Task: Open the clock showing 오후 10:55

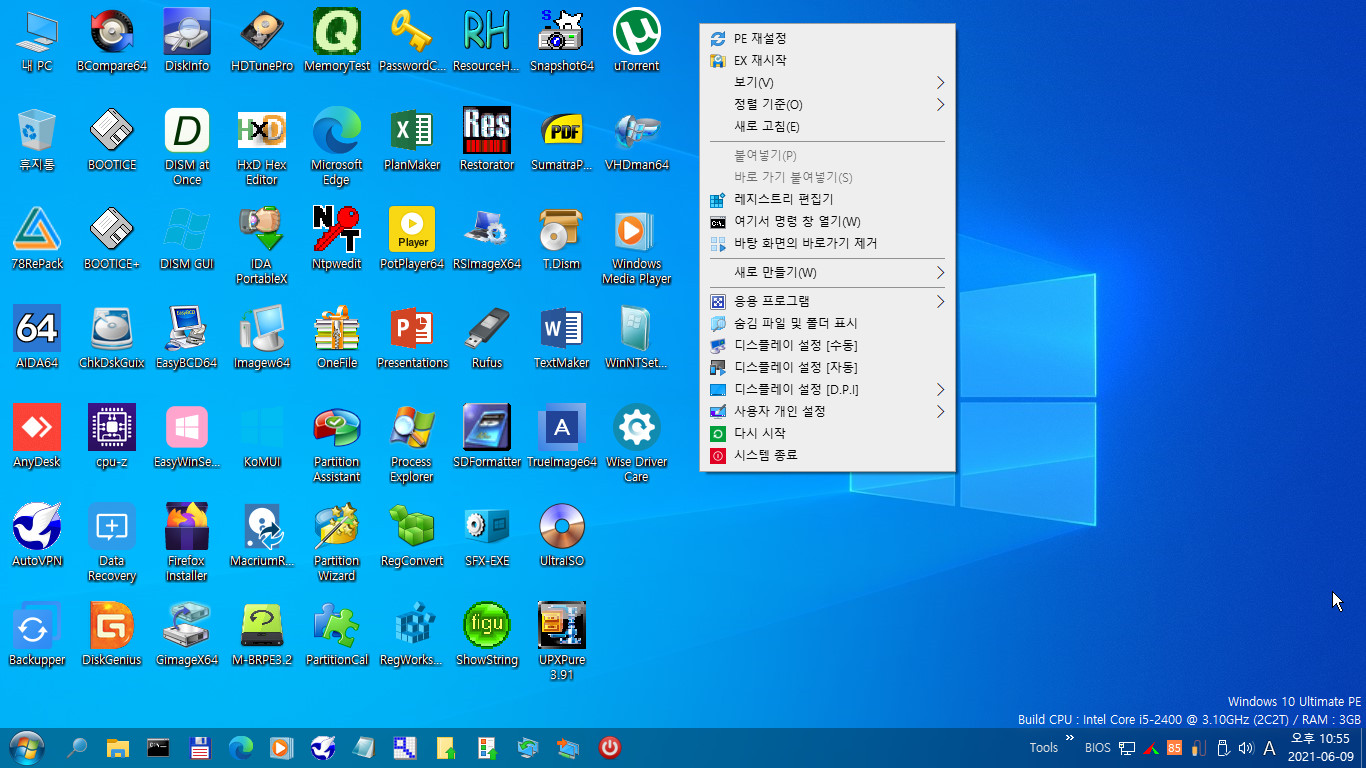Action: [1320, 747]
